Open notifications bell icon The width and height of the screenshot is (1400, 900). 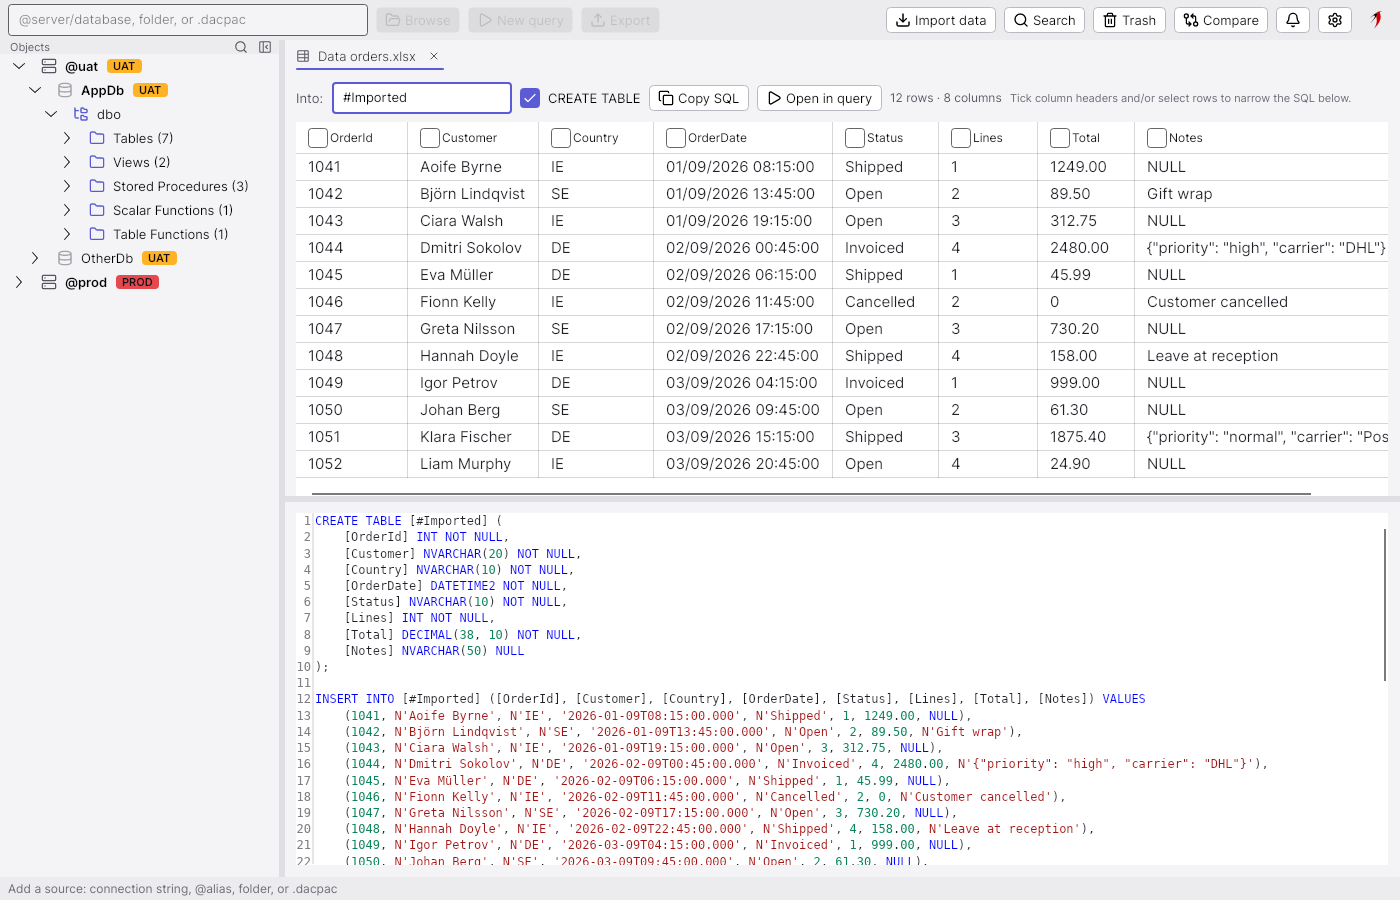tap(1293, 20)
